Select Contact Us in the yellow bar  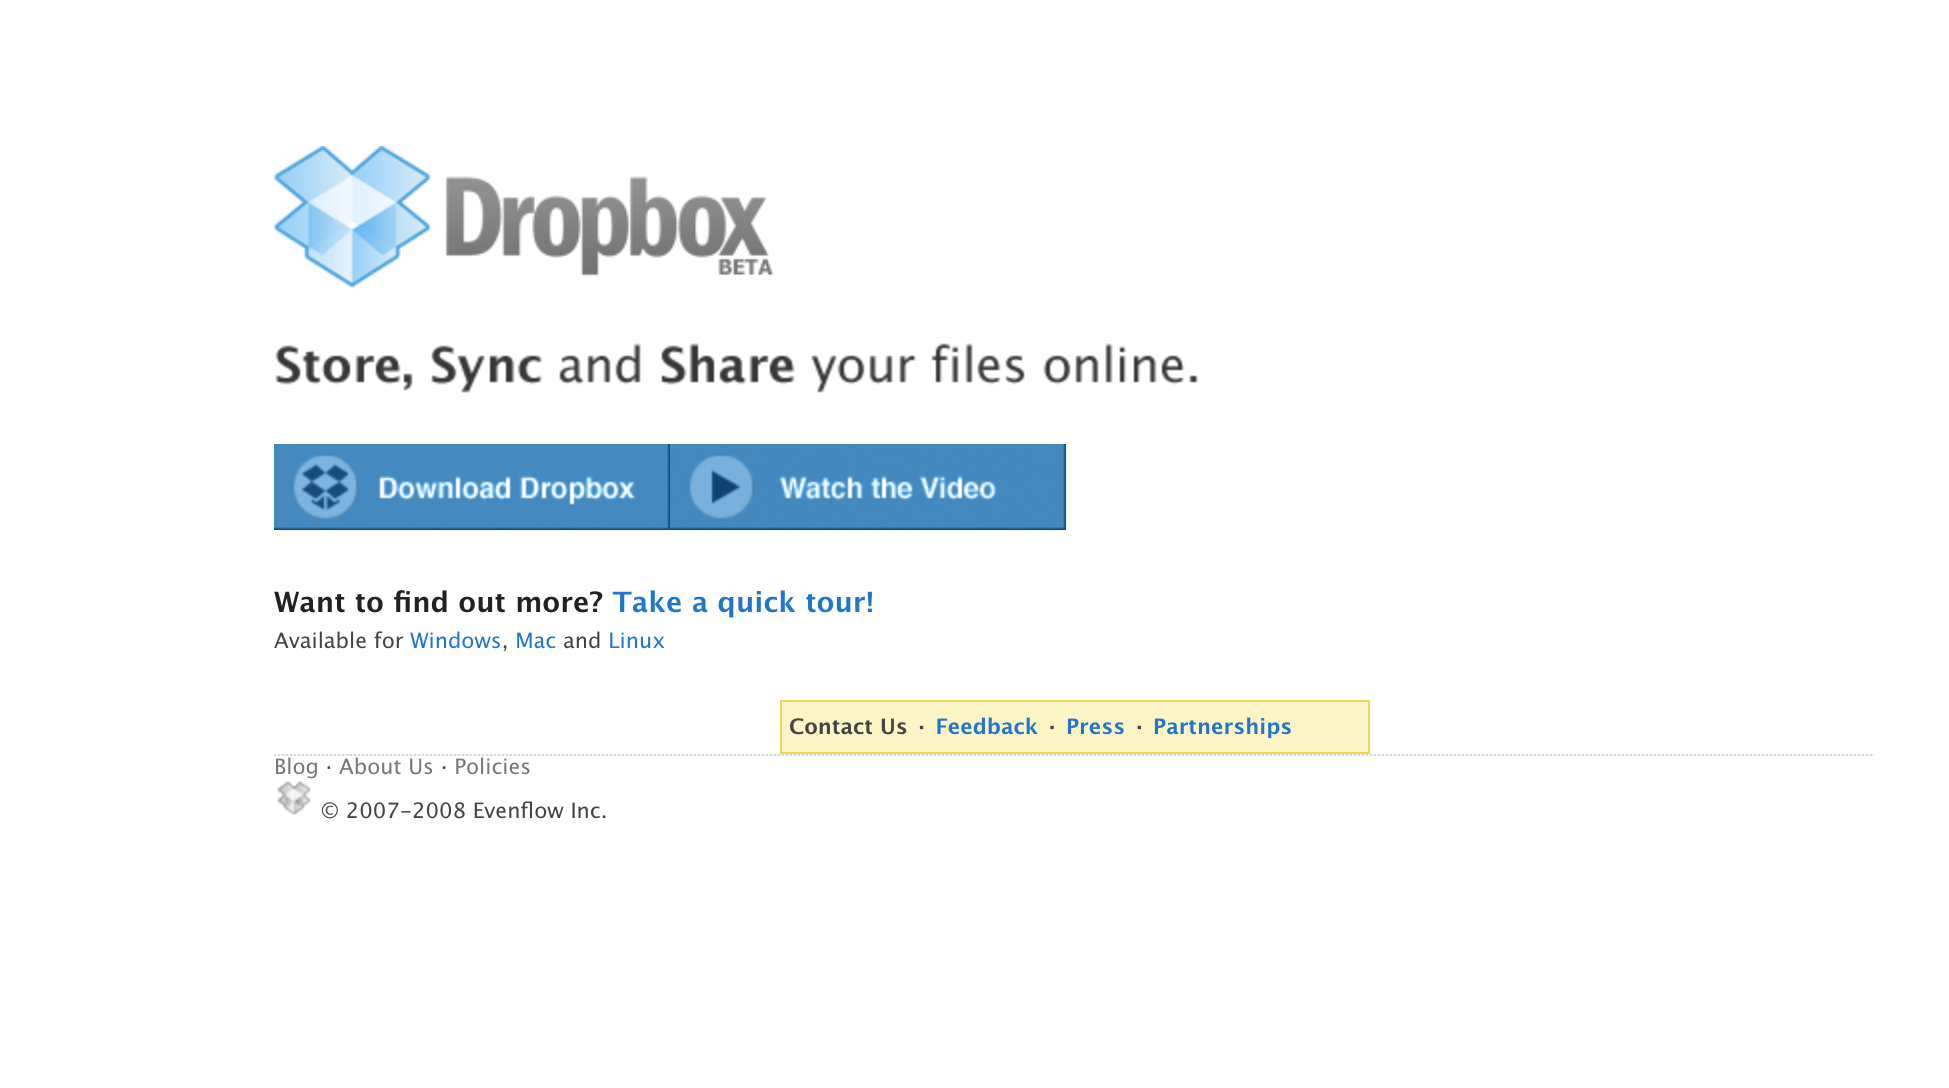pos(848,727)
